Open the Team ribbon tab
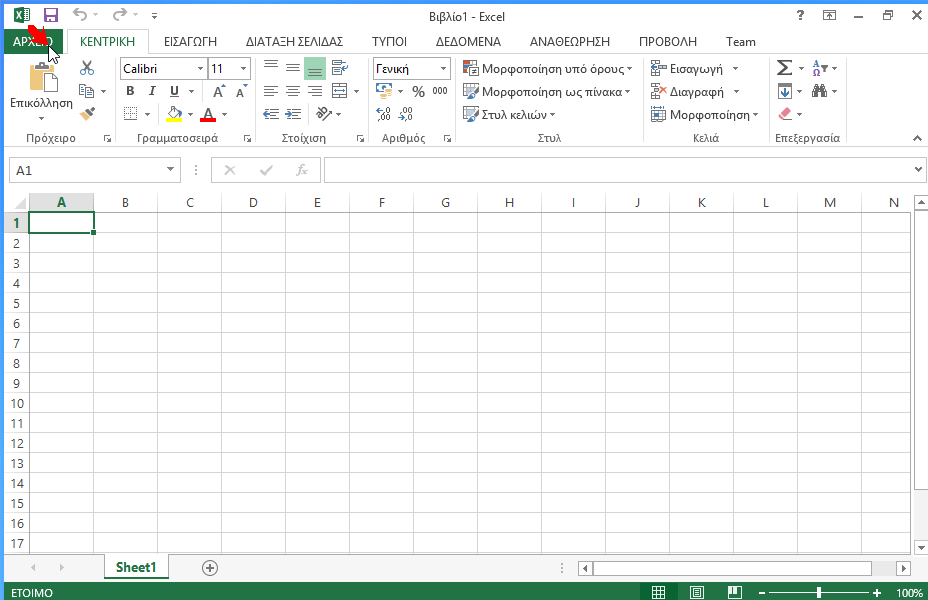Image resolution: width=928 pixels, height=600 pixels. coord(741,41)
